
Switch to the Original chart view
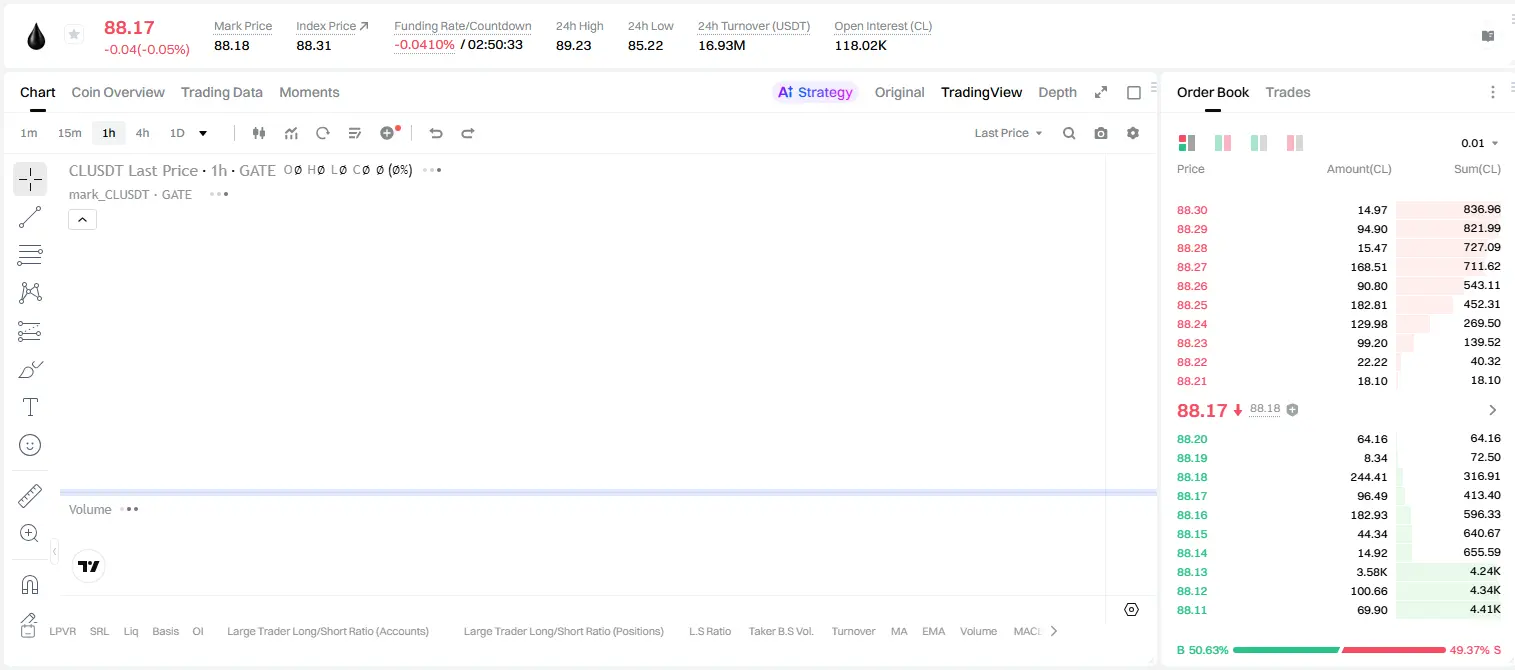click(900, 92)
